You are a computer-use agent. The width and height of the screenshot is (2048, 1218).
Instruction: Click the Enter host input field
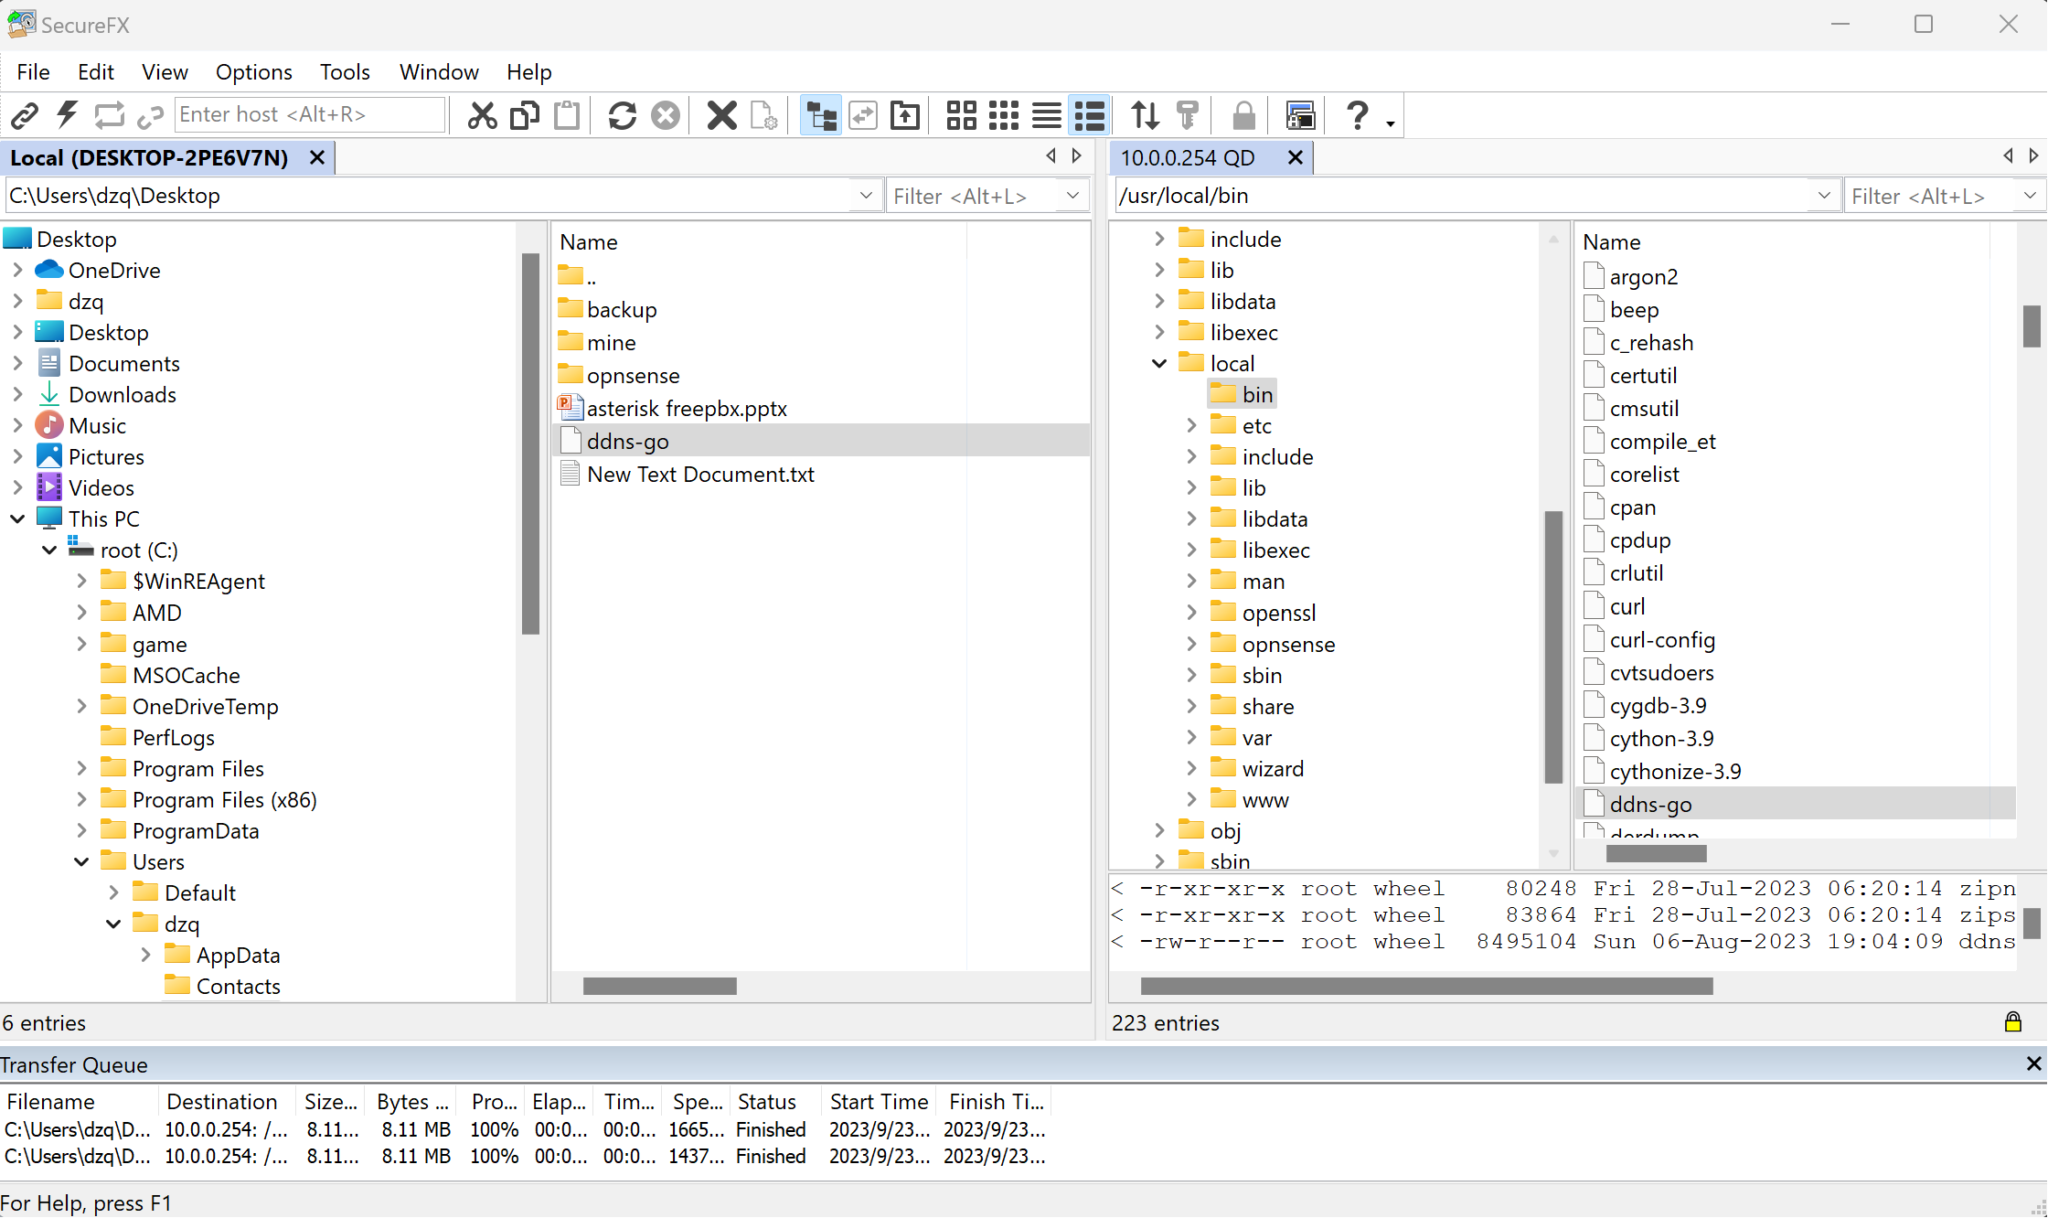pyautogui.click(x=309, y=115)
